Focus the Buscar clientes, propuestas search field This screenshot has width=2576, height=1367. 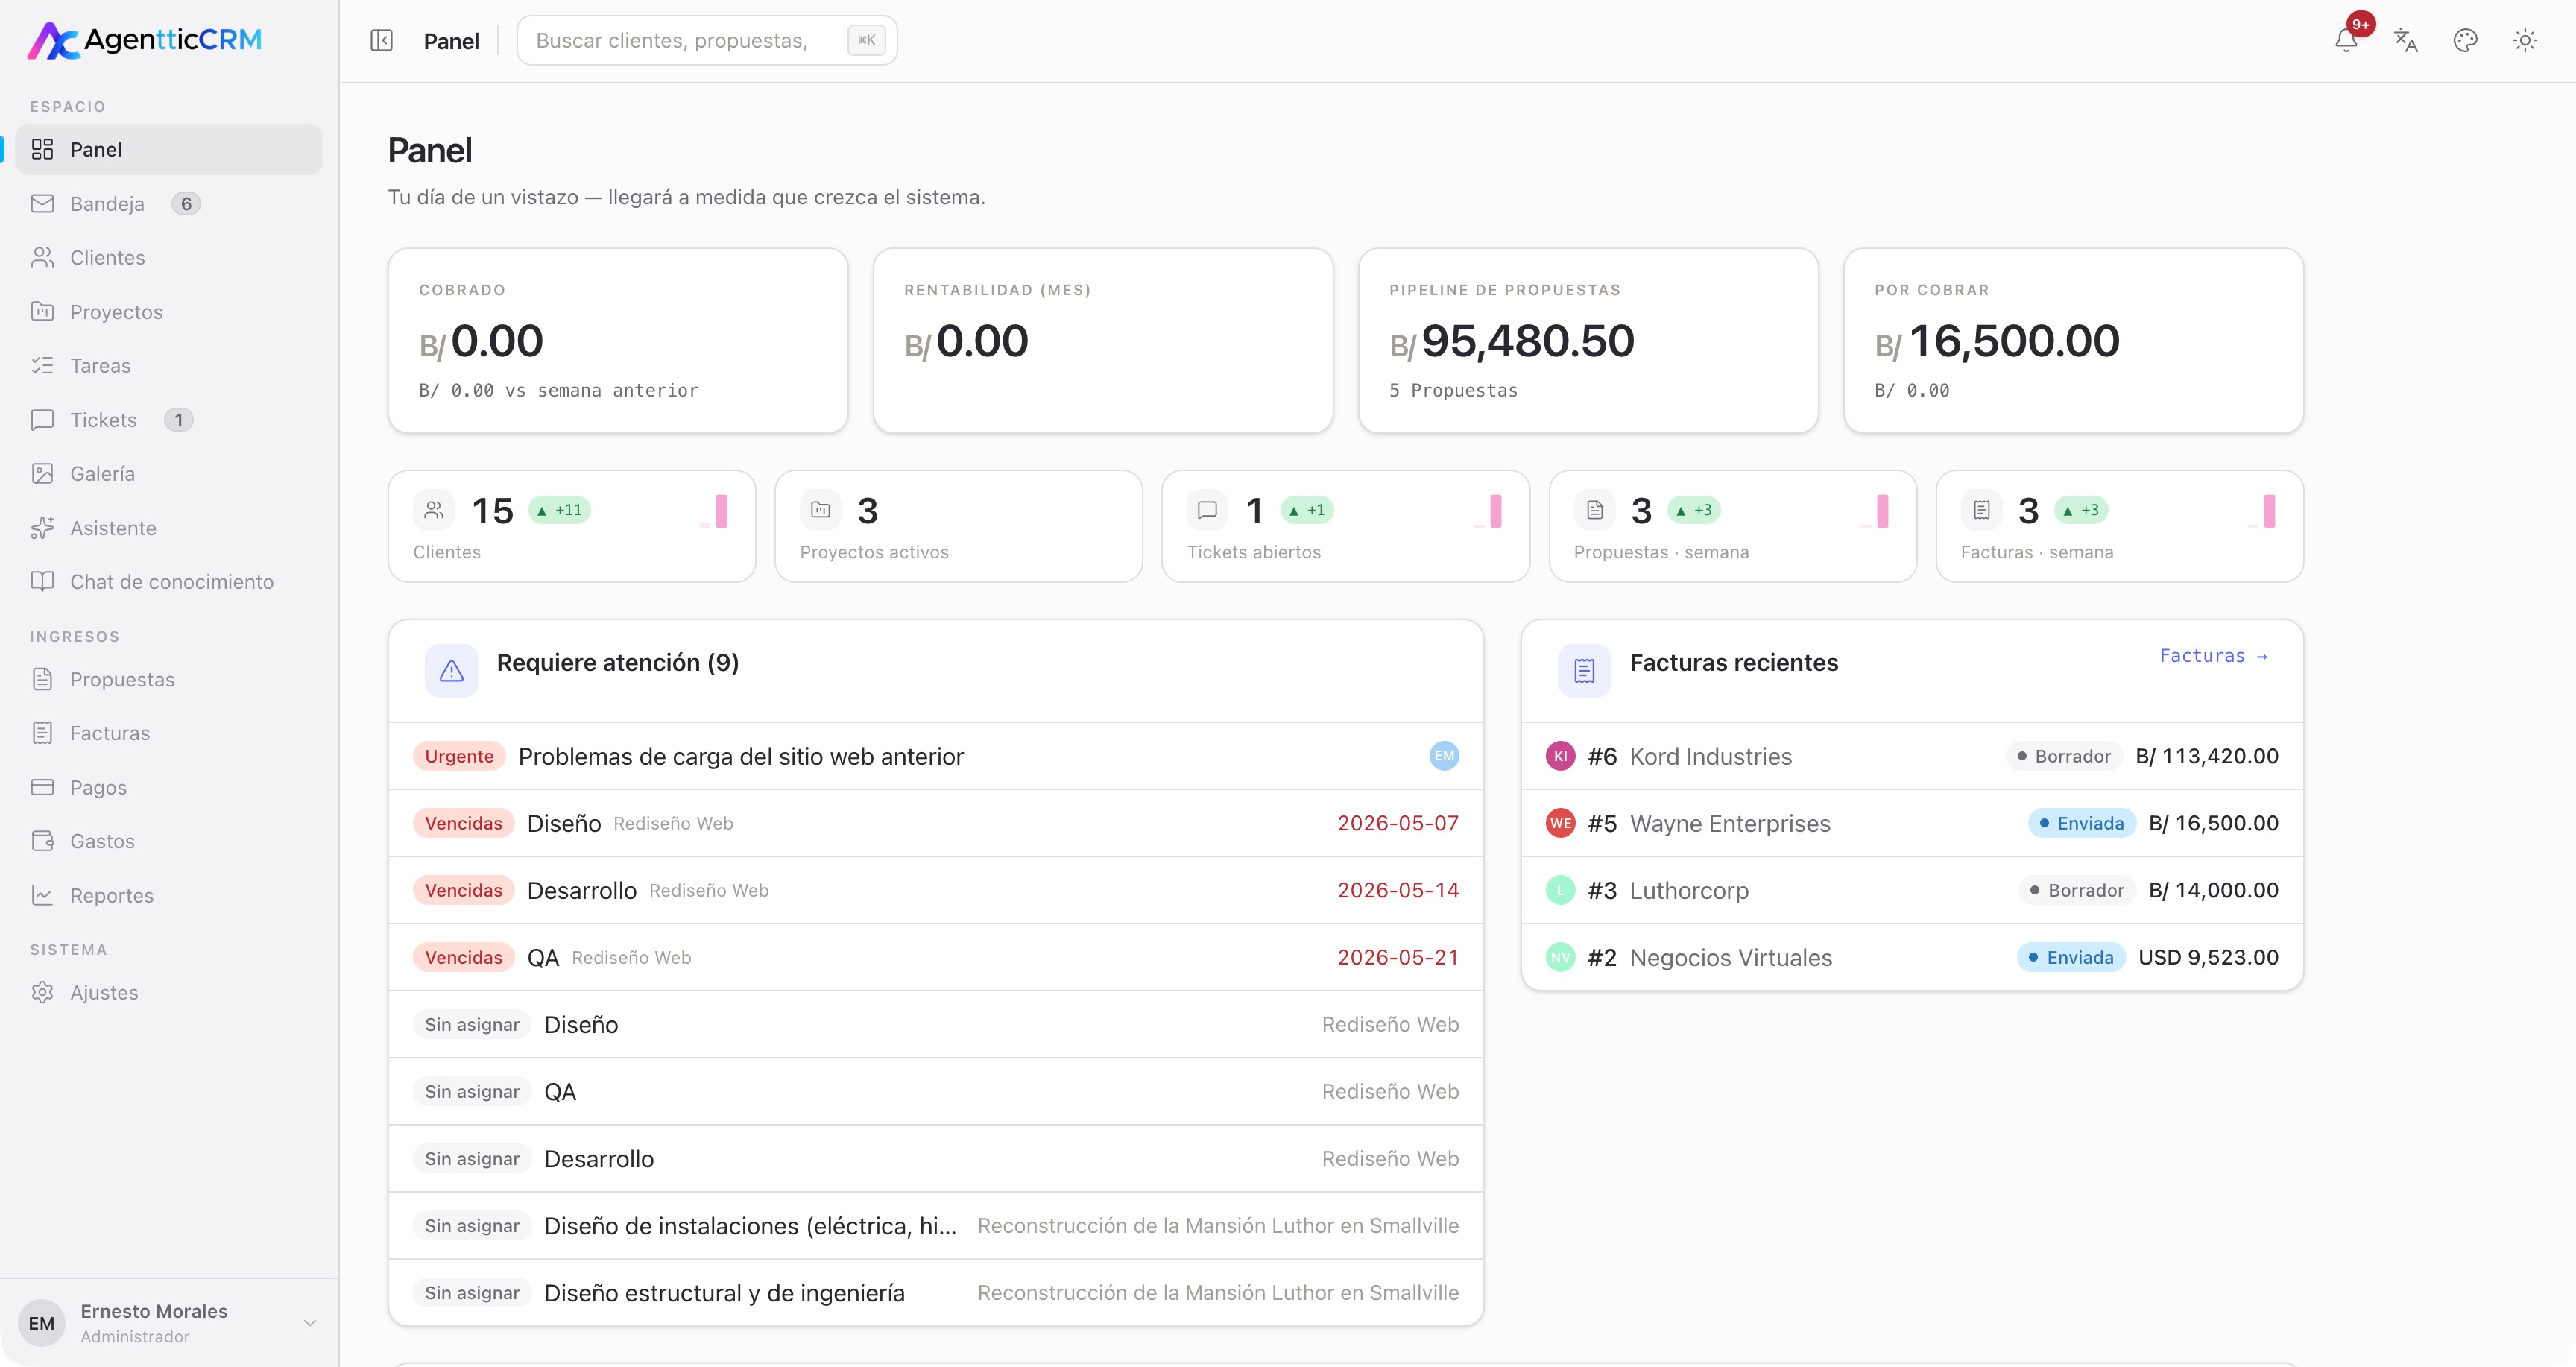point(706,41)
